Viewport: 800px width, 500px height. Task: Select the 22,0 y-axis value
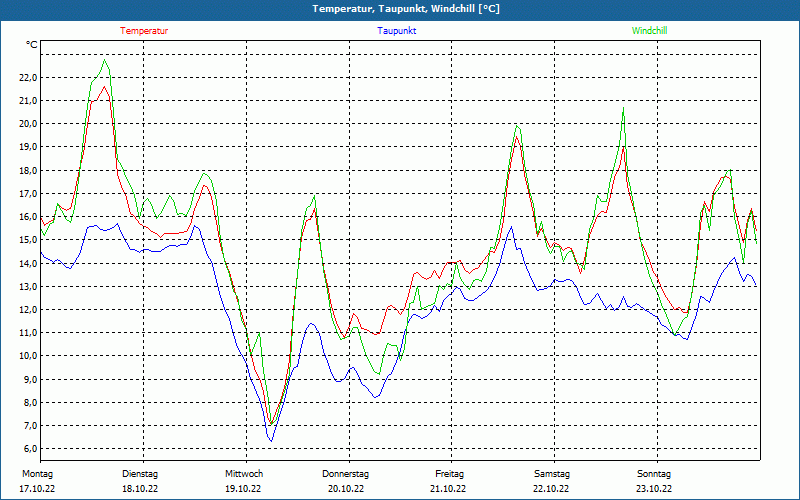[x=29, y=78]
